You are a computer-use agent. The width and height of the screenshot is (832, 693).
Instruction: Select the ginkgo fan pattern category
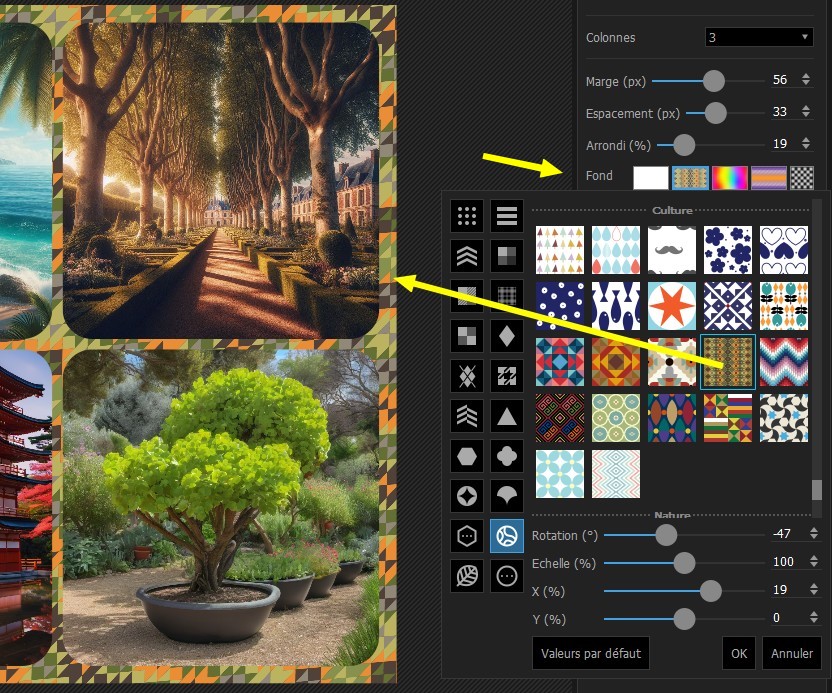coord(507,496)
